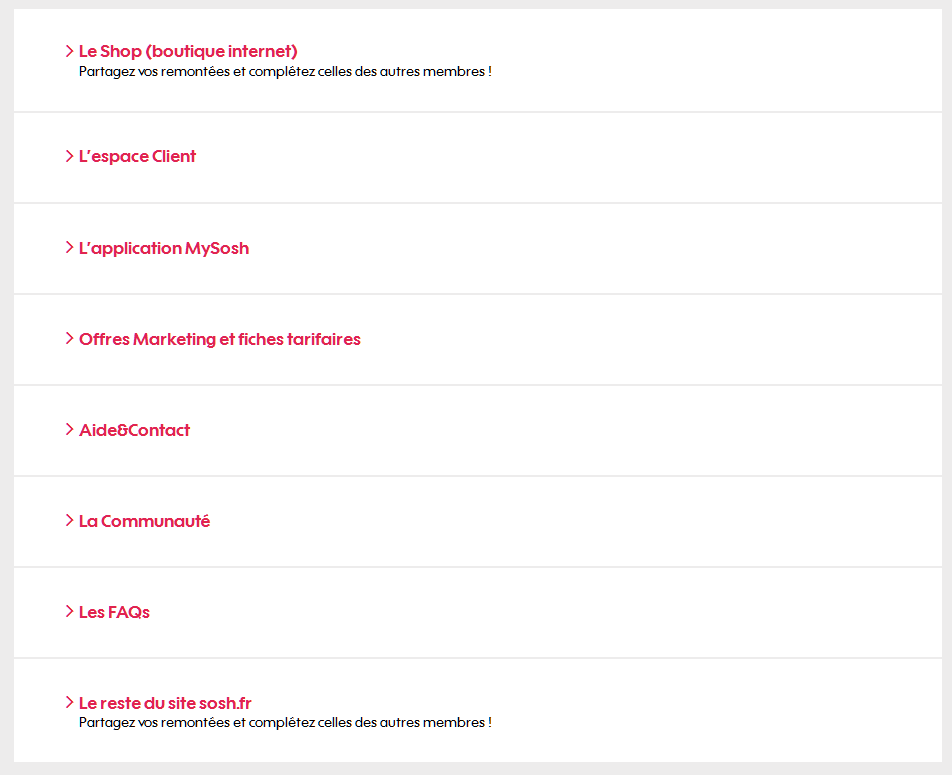Open Offres Marketing et fiches tarifaires title
The height and width of the screenshot is (775, 952).
pyautogui.click(x=219, y=339)
